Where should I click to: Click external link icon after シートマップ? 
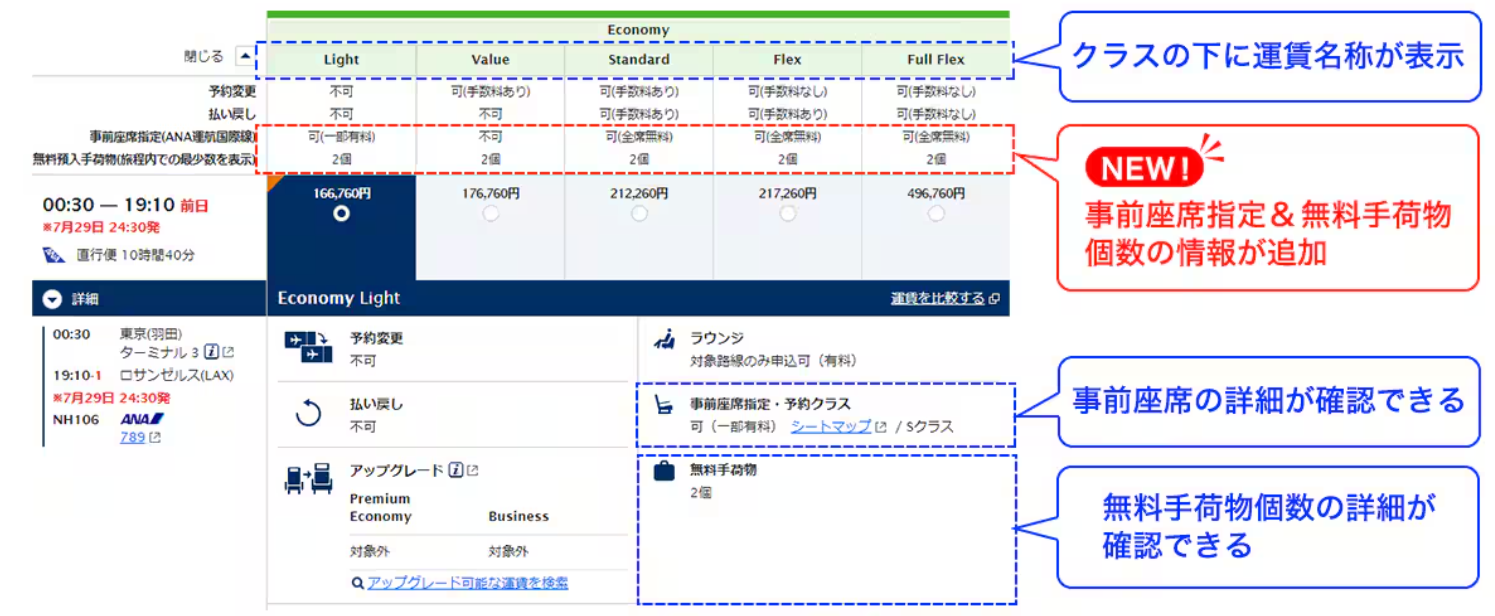881,427
